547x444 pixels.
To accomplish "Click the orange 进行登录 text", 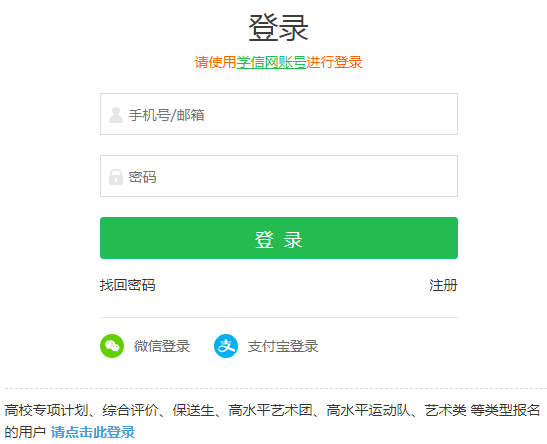I will coord(335,62).
